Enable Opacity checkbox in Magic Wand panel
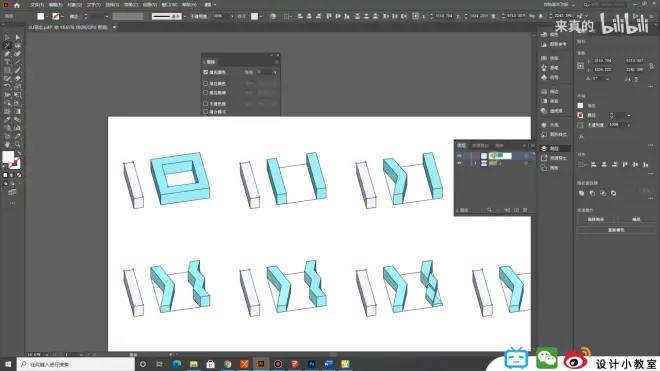660x371 pixels. [205, 103]
